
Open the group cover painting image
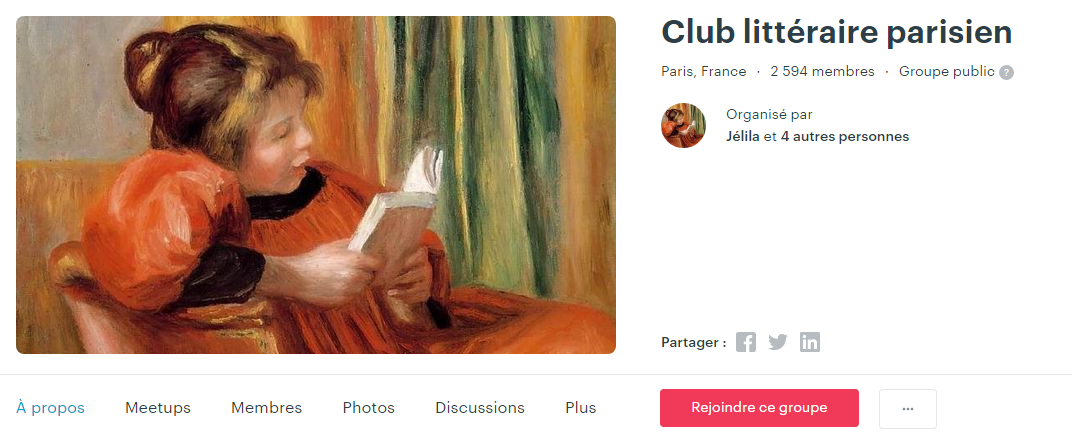click(316, 185)
